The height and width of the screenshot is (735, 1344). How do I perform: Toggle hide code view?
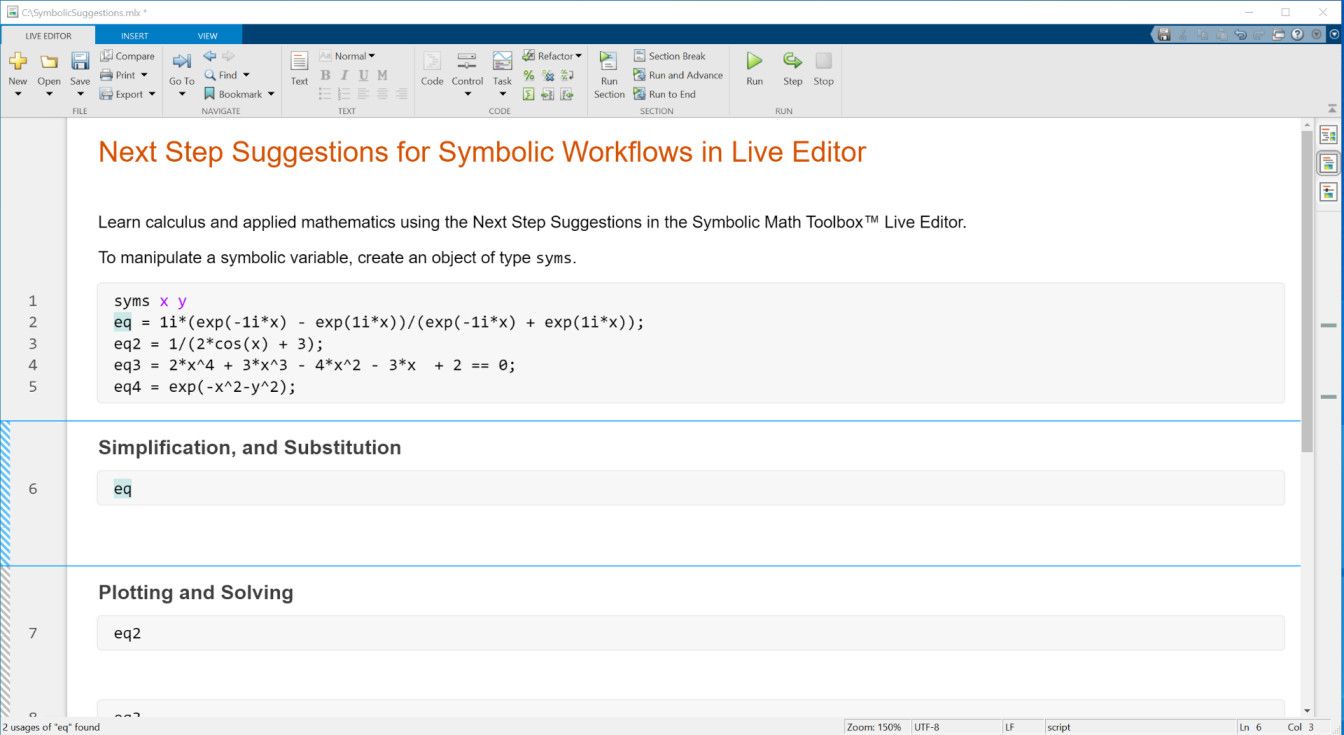pos(1328,192)
